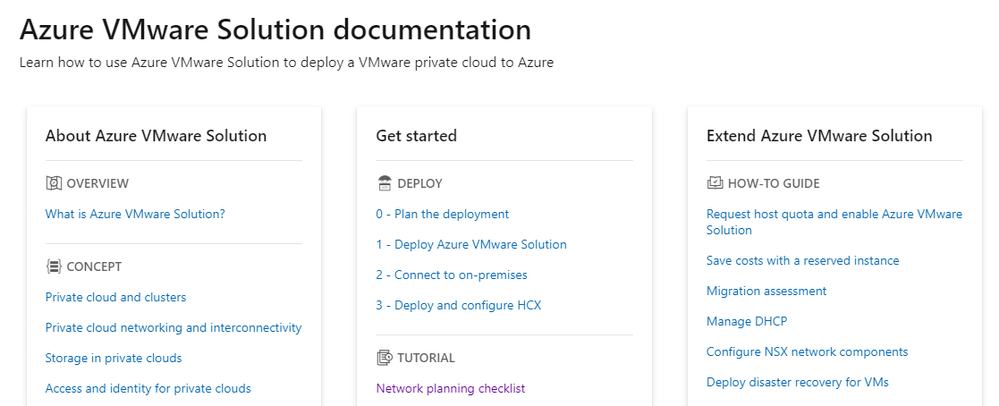Click the Tutorial section icon
The image size is (999, 406).
[384, 358]
